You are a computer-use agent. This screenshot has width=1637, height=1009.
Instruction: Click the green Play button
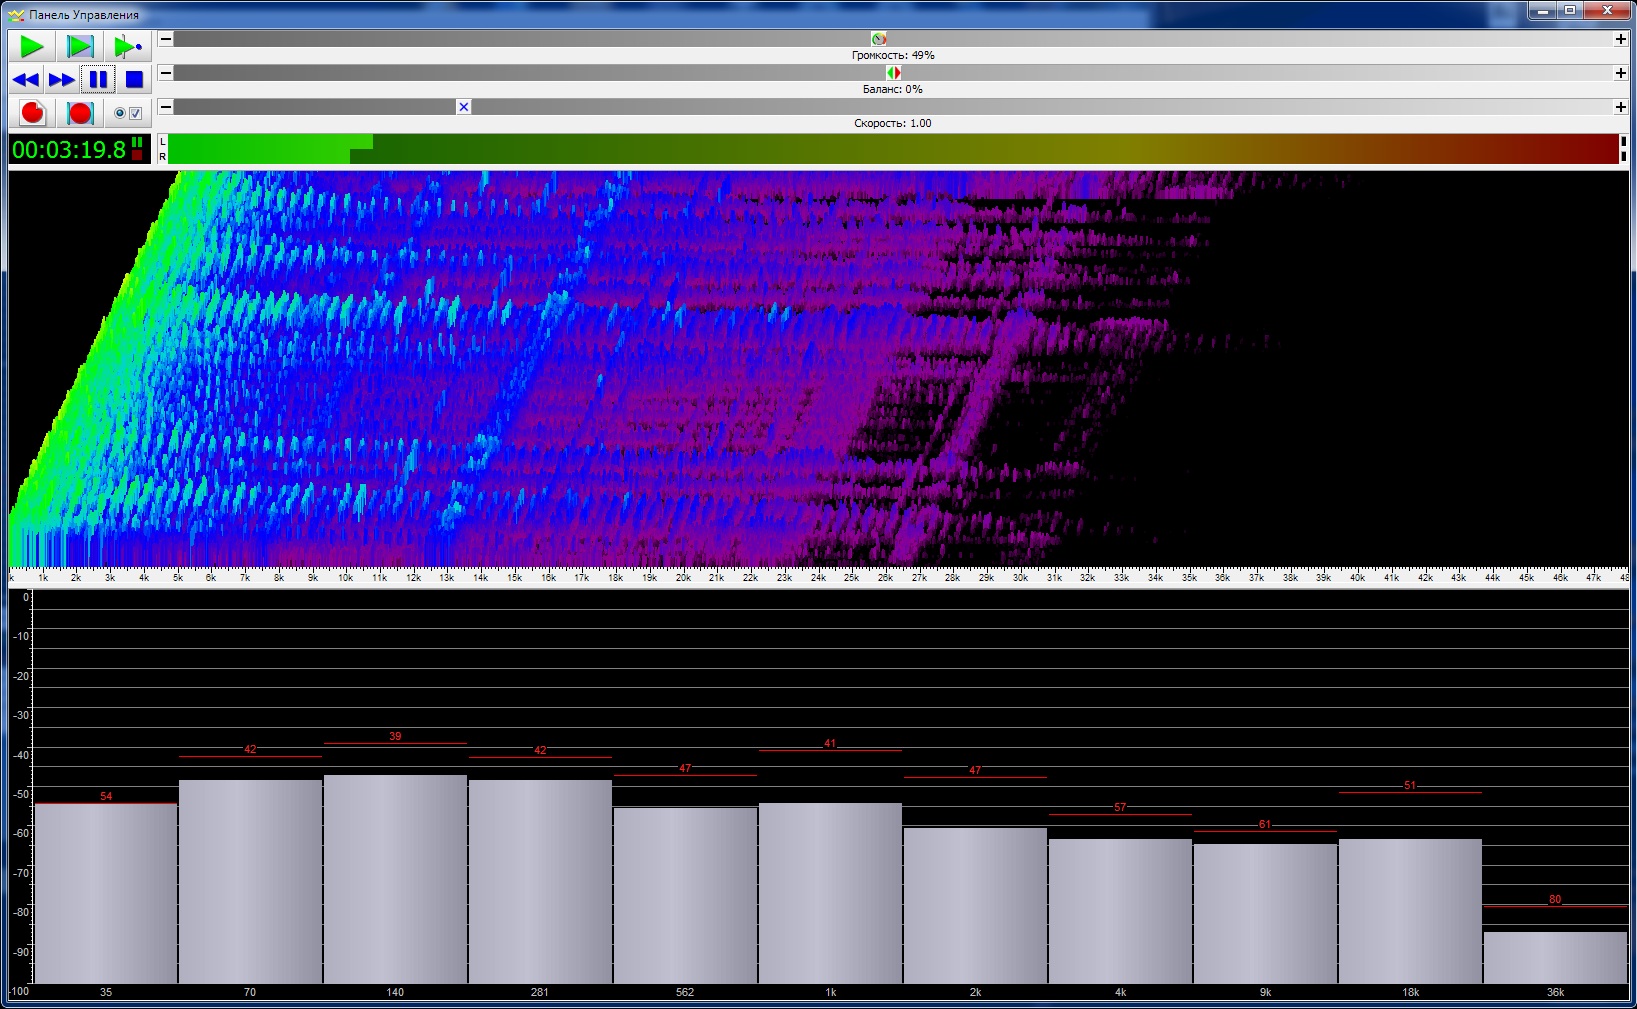(31, 46)
